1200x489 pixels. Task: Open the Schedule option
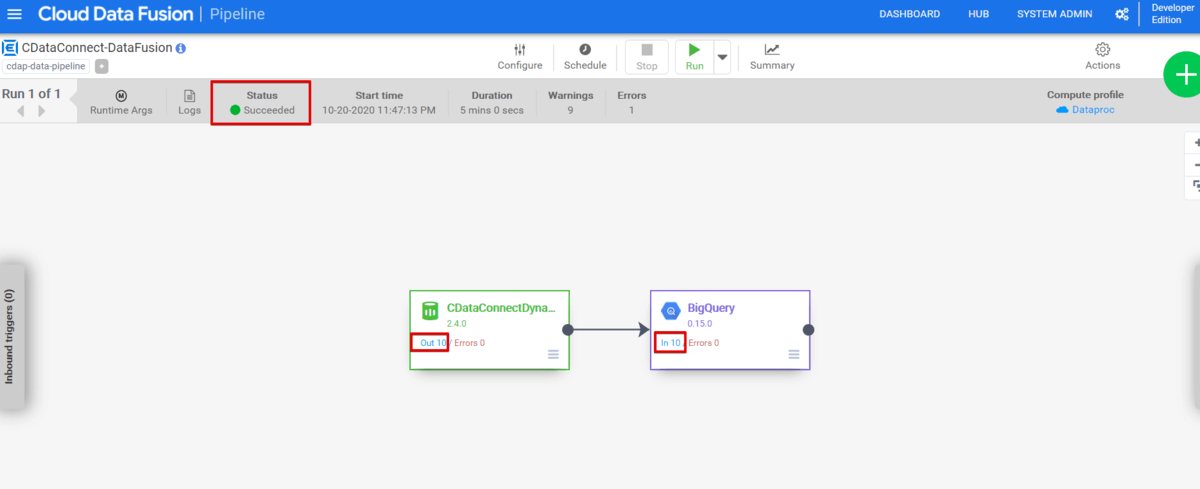(x=585, y=57)
